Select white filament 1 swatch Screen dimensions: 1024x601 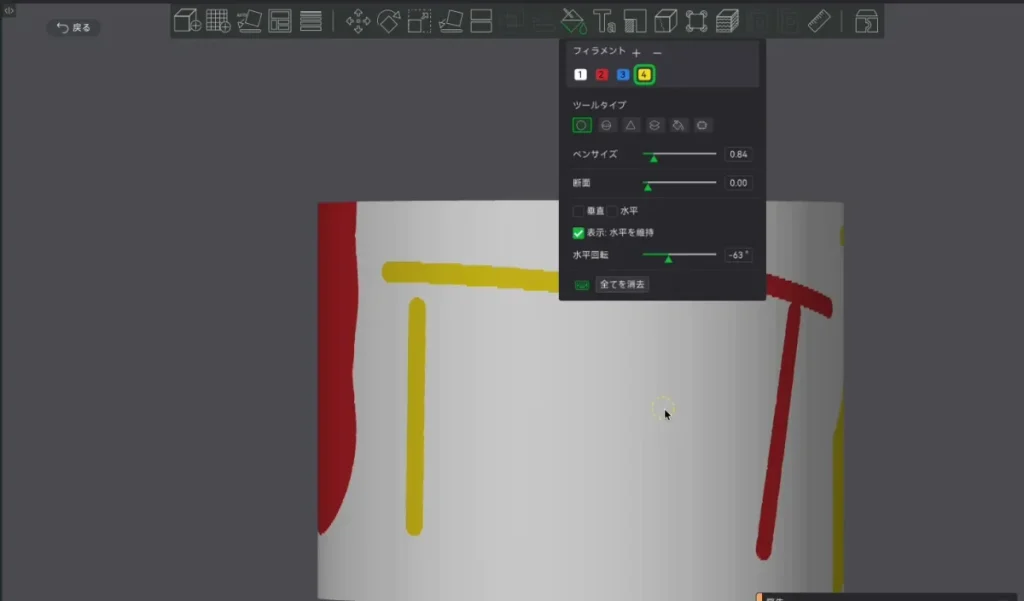click(x=580, y=74)
